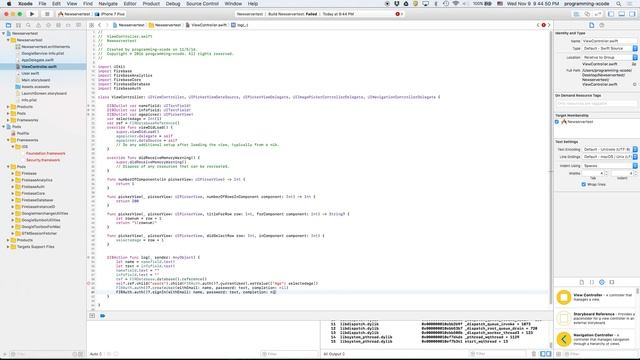The image size is (640, 360).
Task: Open the Object library icon
Action: pyautogui.click(x=602, y=282)
